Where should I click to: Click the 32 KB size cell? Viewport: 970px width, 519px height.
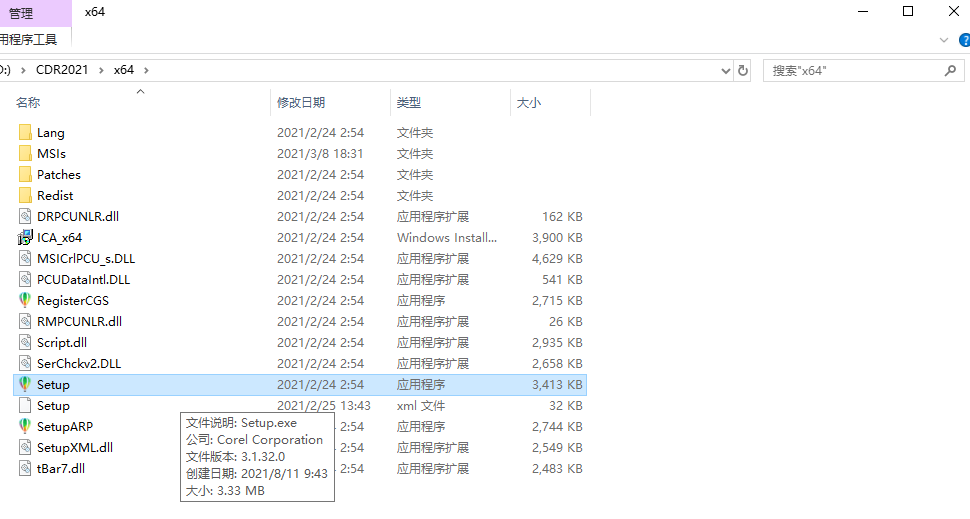tap(565, 406)
